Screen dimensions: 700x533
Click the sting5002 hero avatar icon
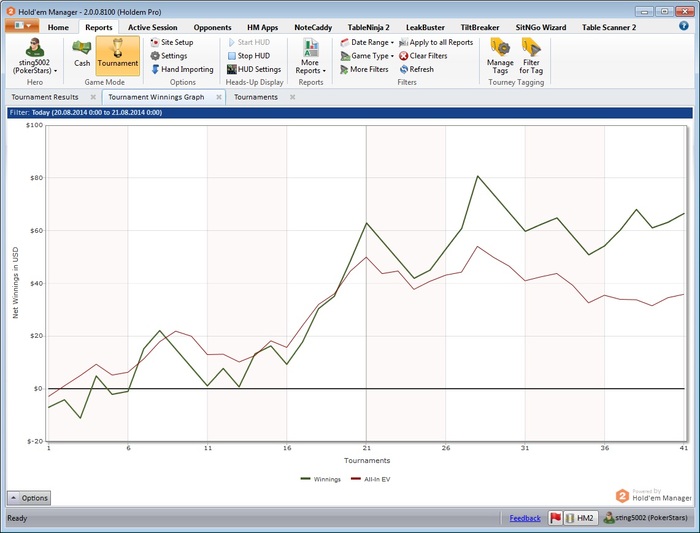(x=34, y=47)
